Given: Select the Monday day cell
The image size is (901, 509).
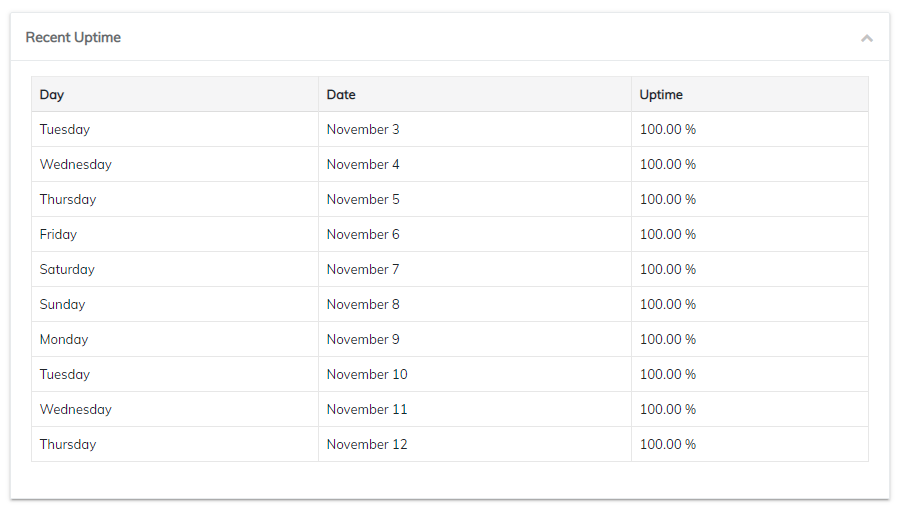Looking at the screenshot, I should [x=64, y=340].
